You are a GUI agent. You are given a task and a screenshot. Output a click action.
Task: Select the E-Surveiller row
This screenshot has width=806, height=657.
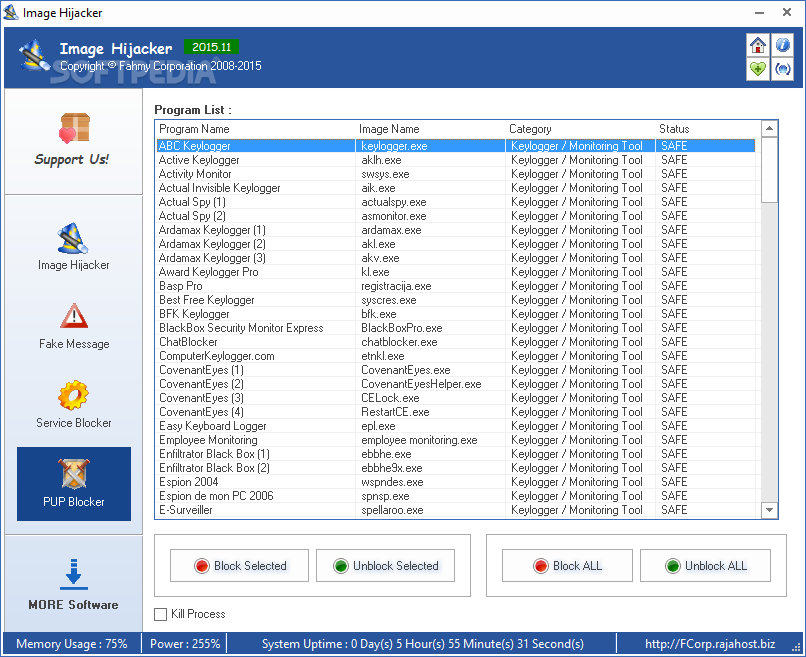coord(456,510)
